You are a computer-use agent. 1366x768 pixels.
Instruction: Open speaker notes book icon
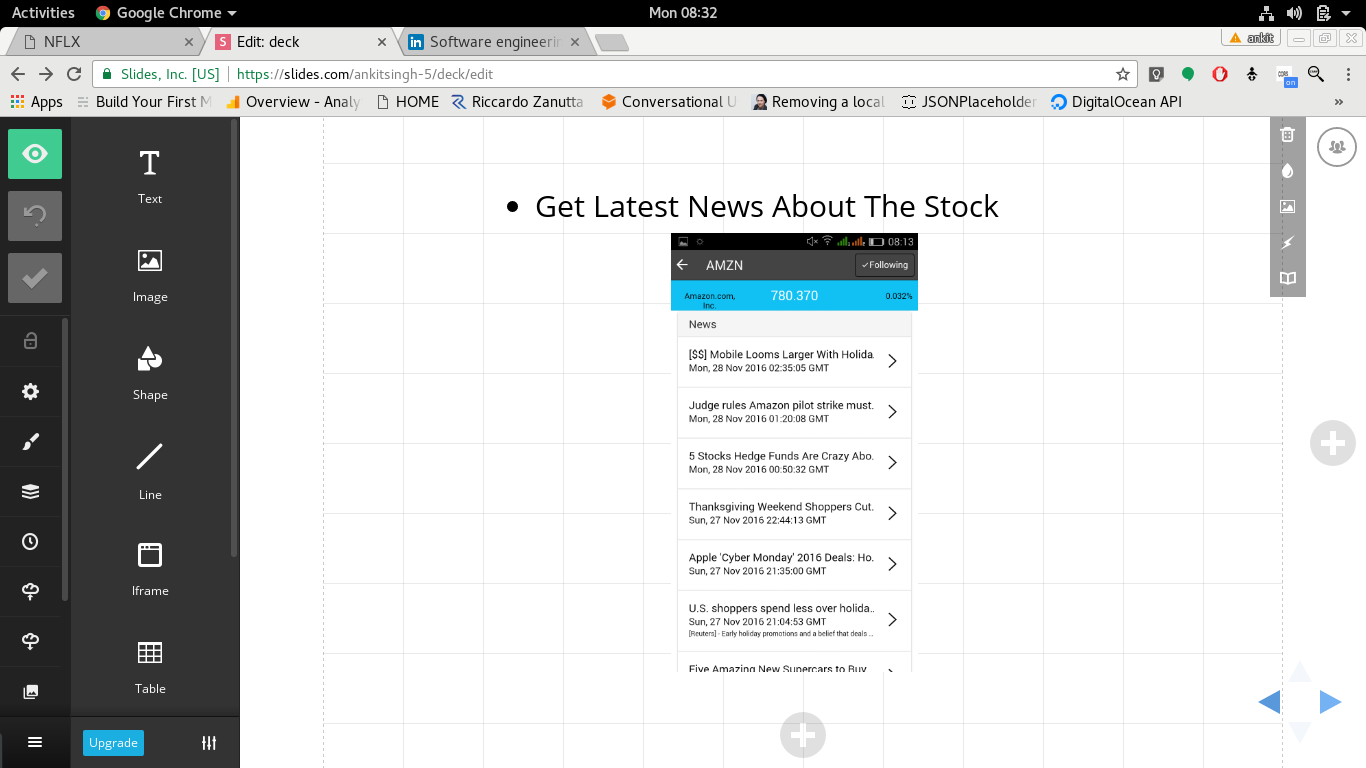point(1288,278)
